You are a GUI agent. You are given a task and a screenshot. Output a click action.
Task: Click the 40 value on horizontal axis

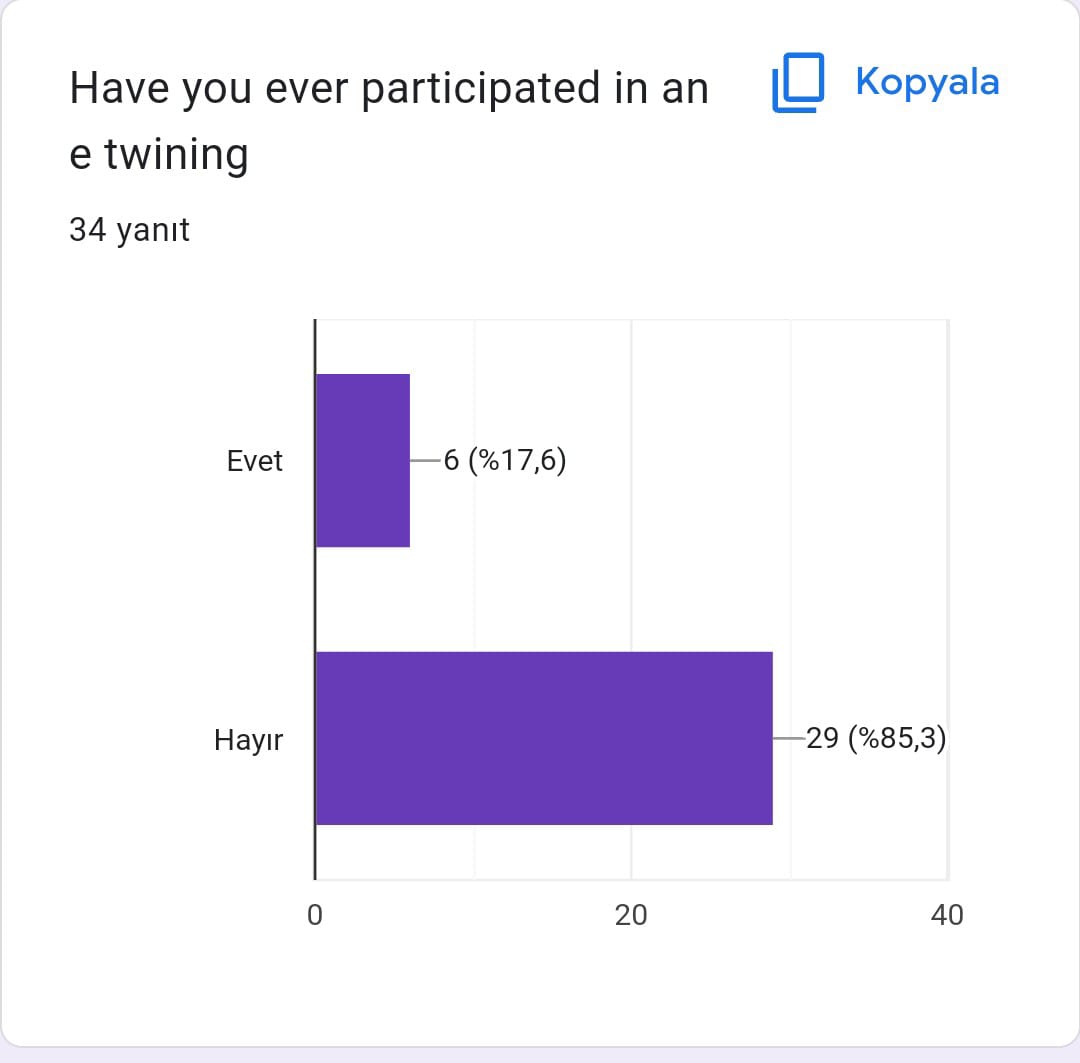[x=946, y=915]
